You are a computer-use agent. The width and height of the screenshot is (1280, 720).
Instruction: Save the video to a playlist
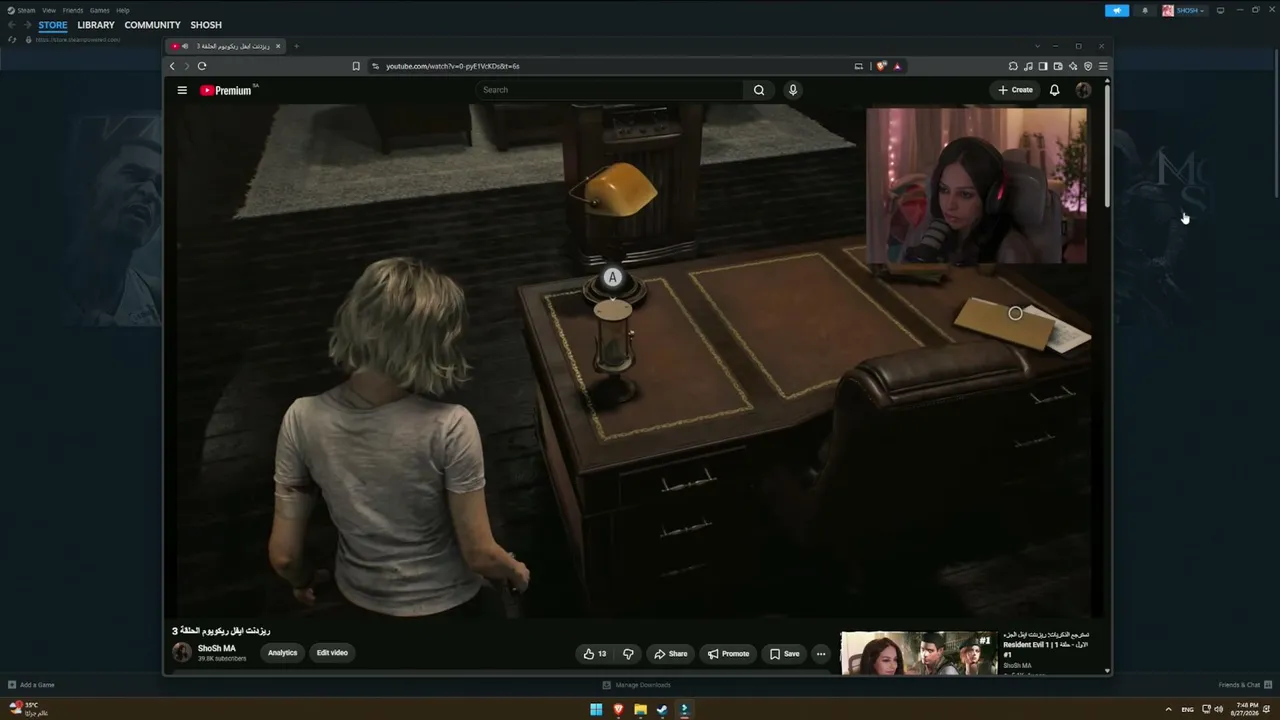tap(784, 654)
